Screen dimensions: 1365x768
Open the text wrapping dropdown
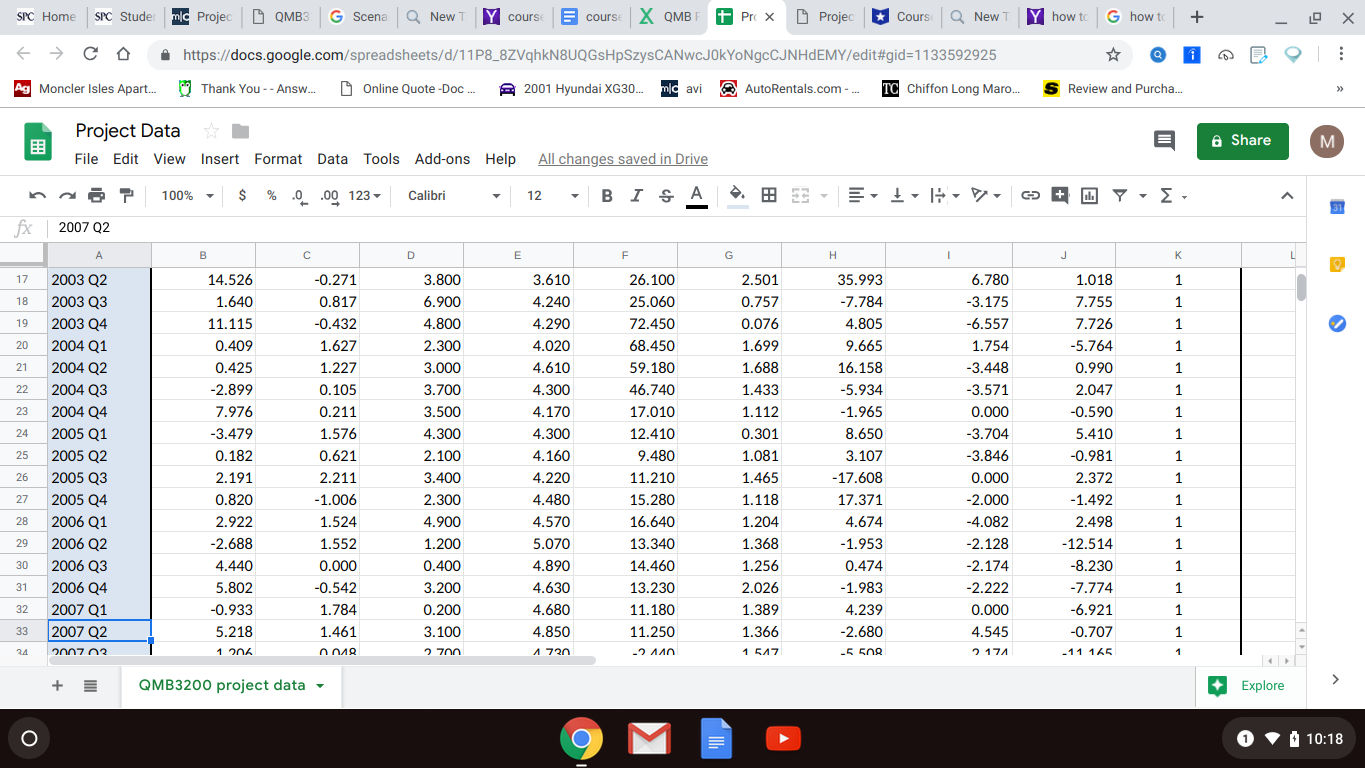click(x=945, y=196)
